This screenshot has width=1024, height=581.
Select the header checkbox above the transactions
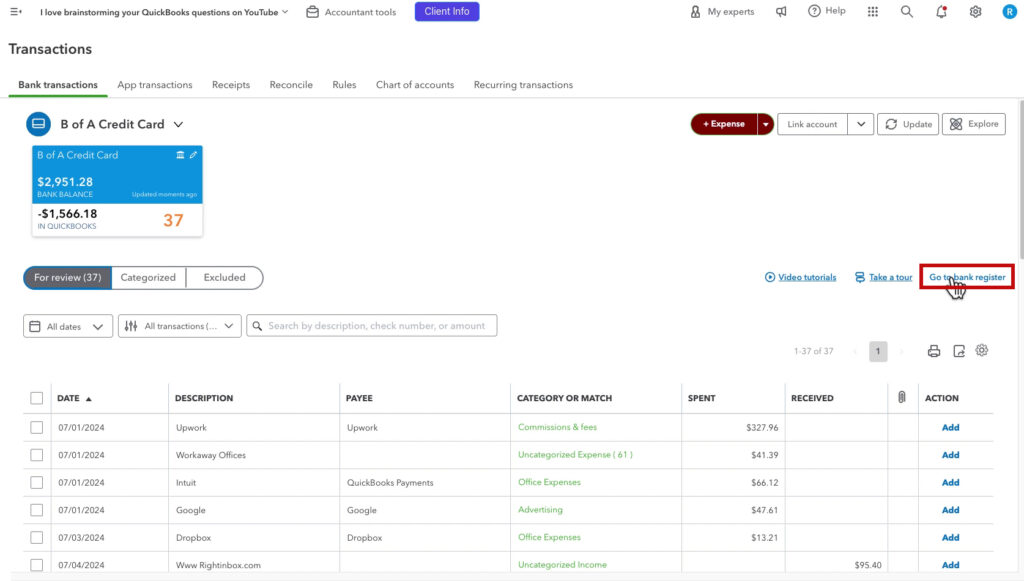click(36, 397)
